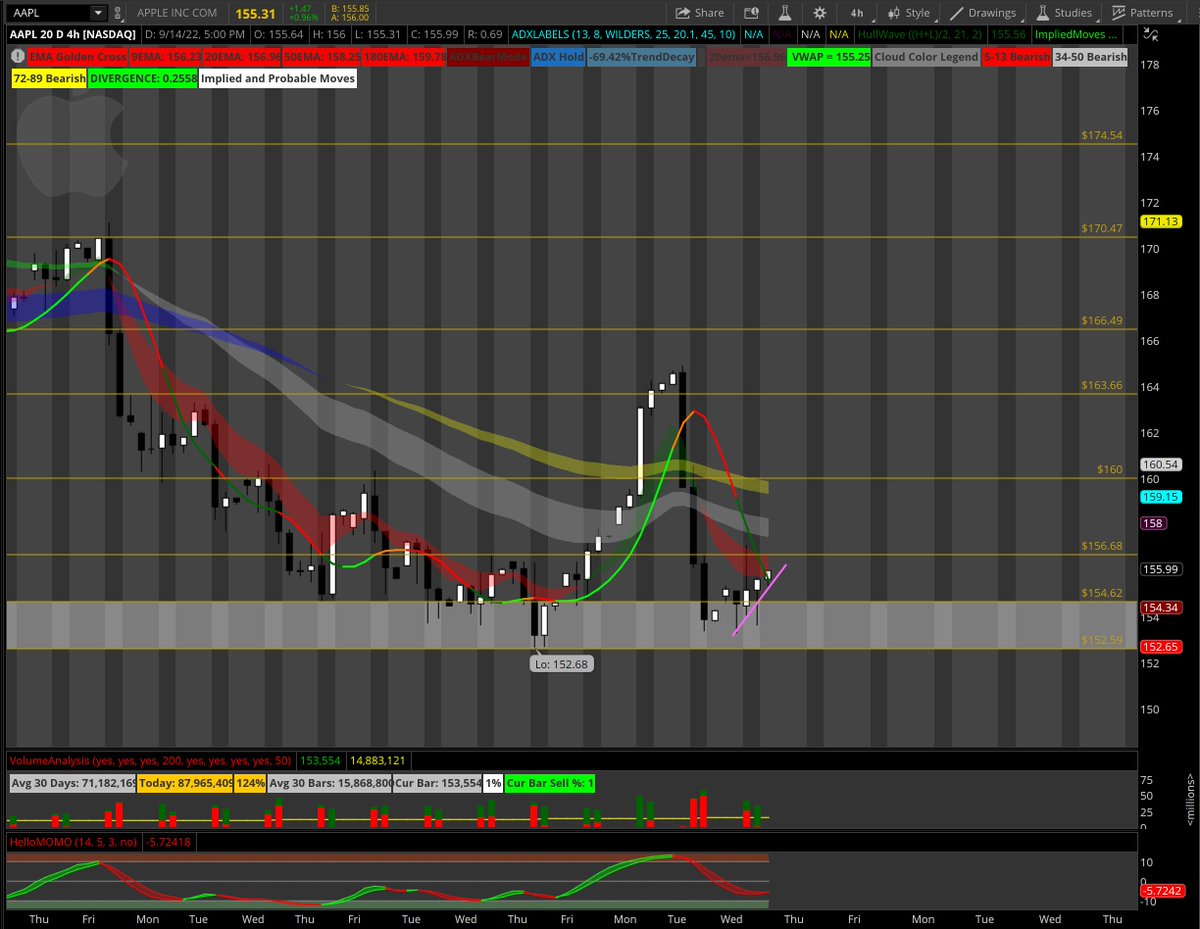
Task: Click the 160.54 axis price tag
Action: [1160, 464]
